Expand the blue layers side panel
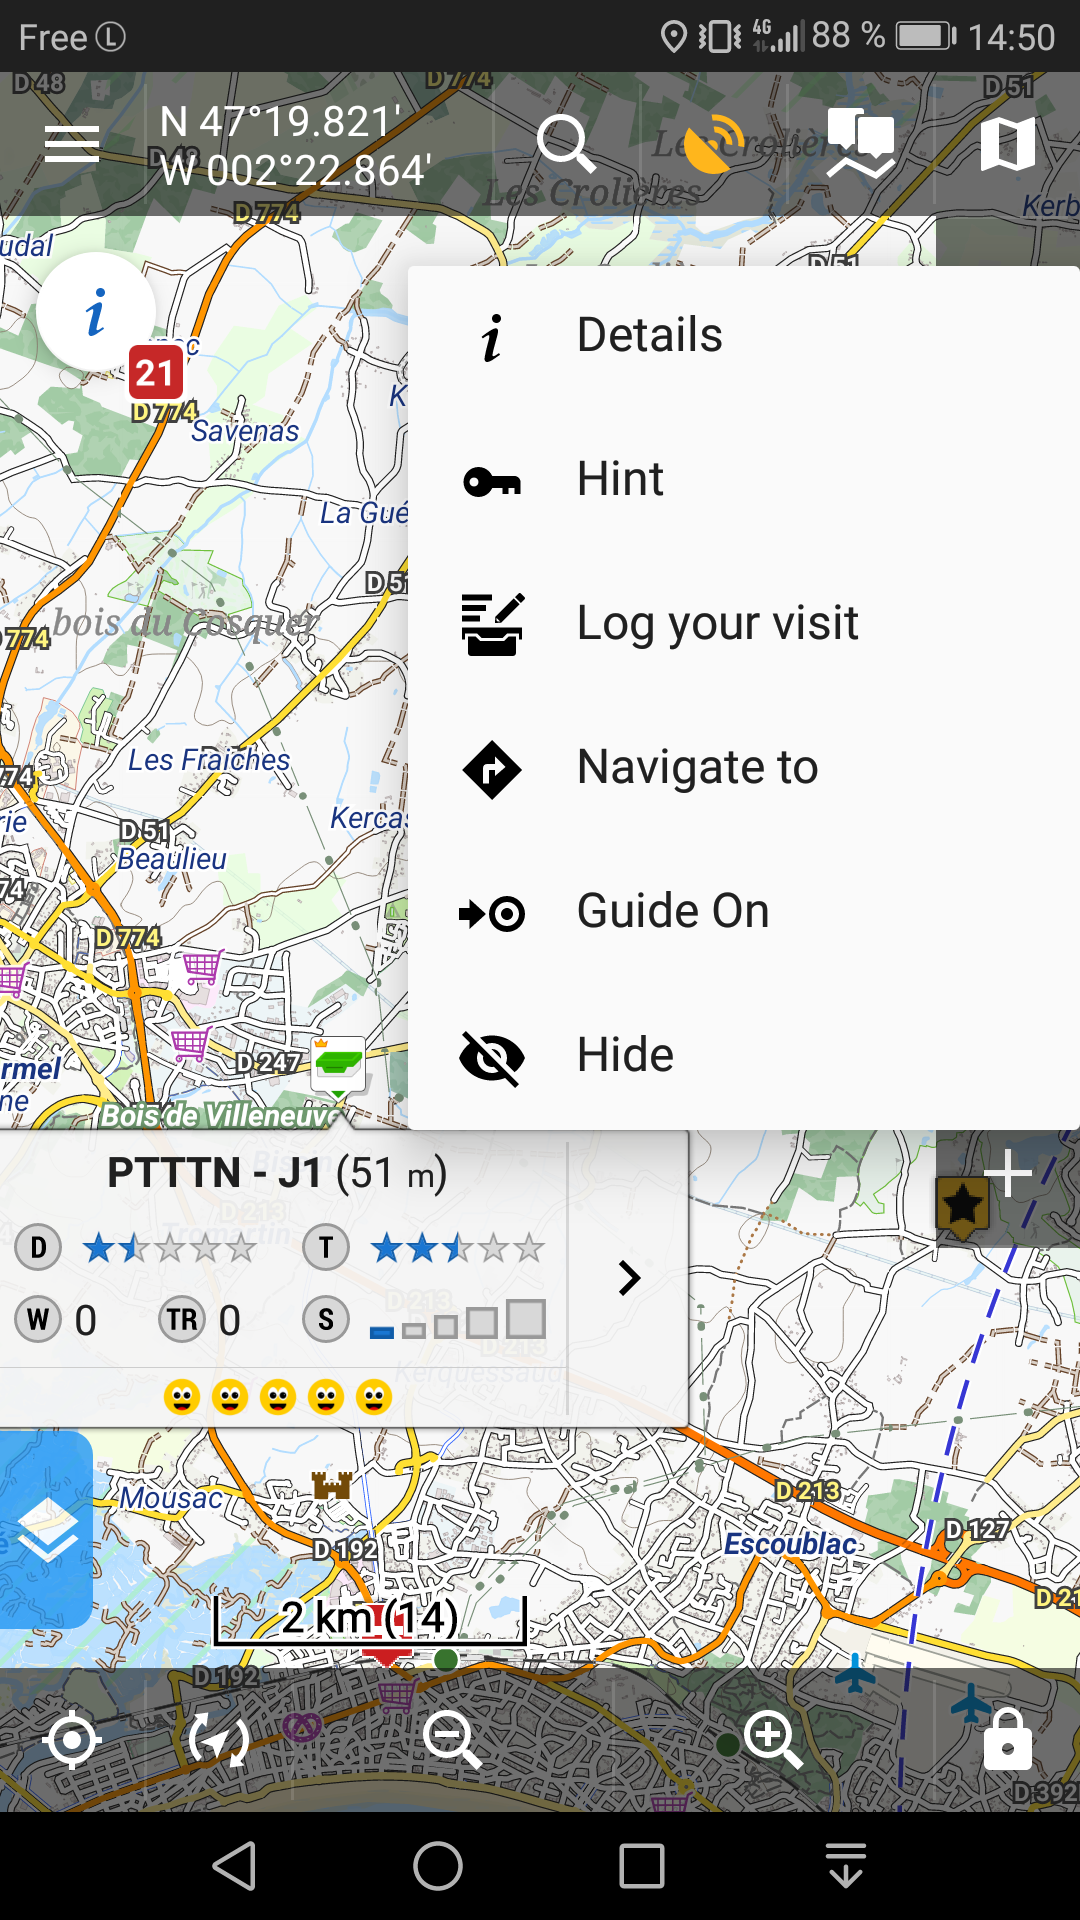This screenshot has height=1920, width=1080. click(46, 1529)
